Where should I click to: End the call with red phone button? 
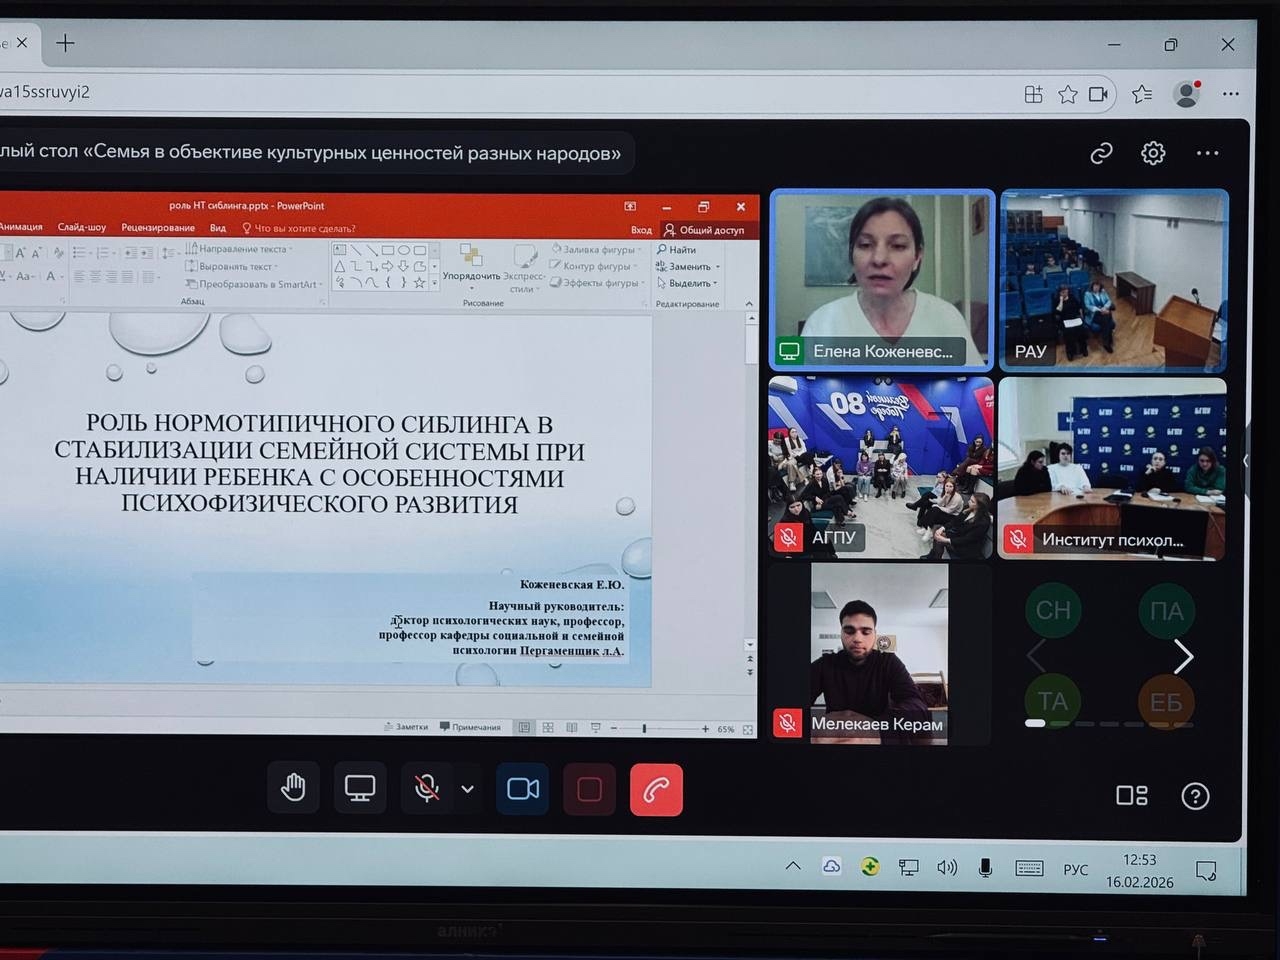coord(656,790)
